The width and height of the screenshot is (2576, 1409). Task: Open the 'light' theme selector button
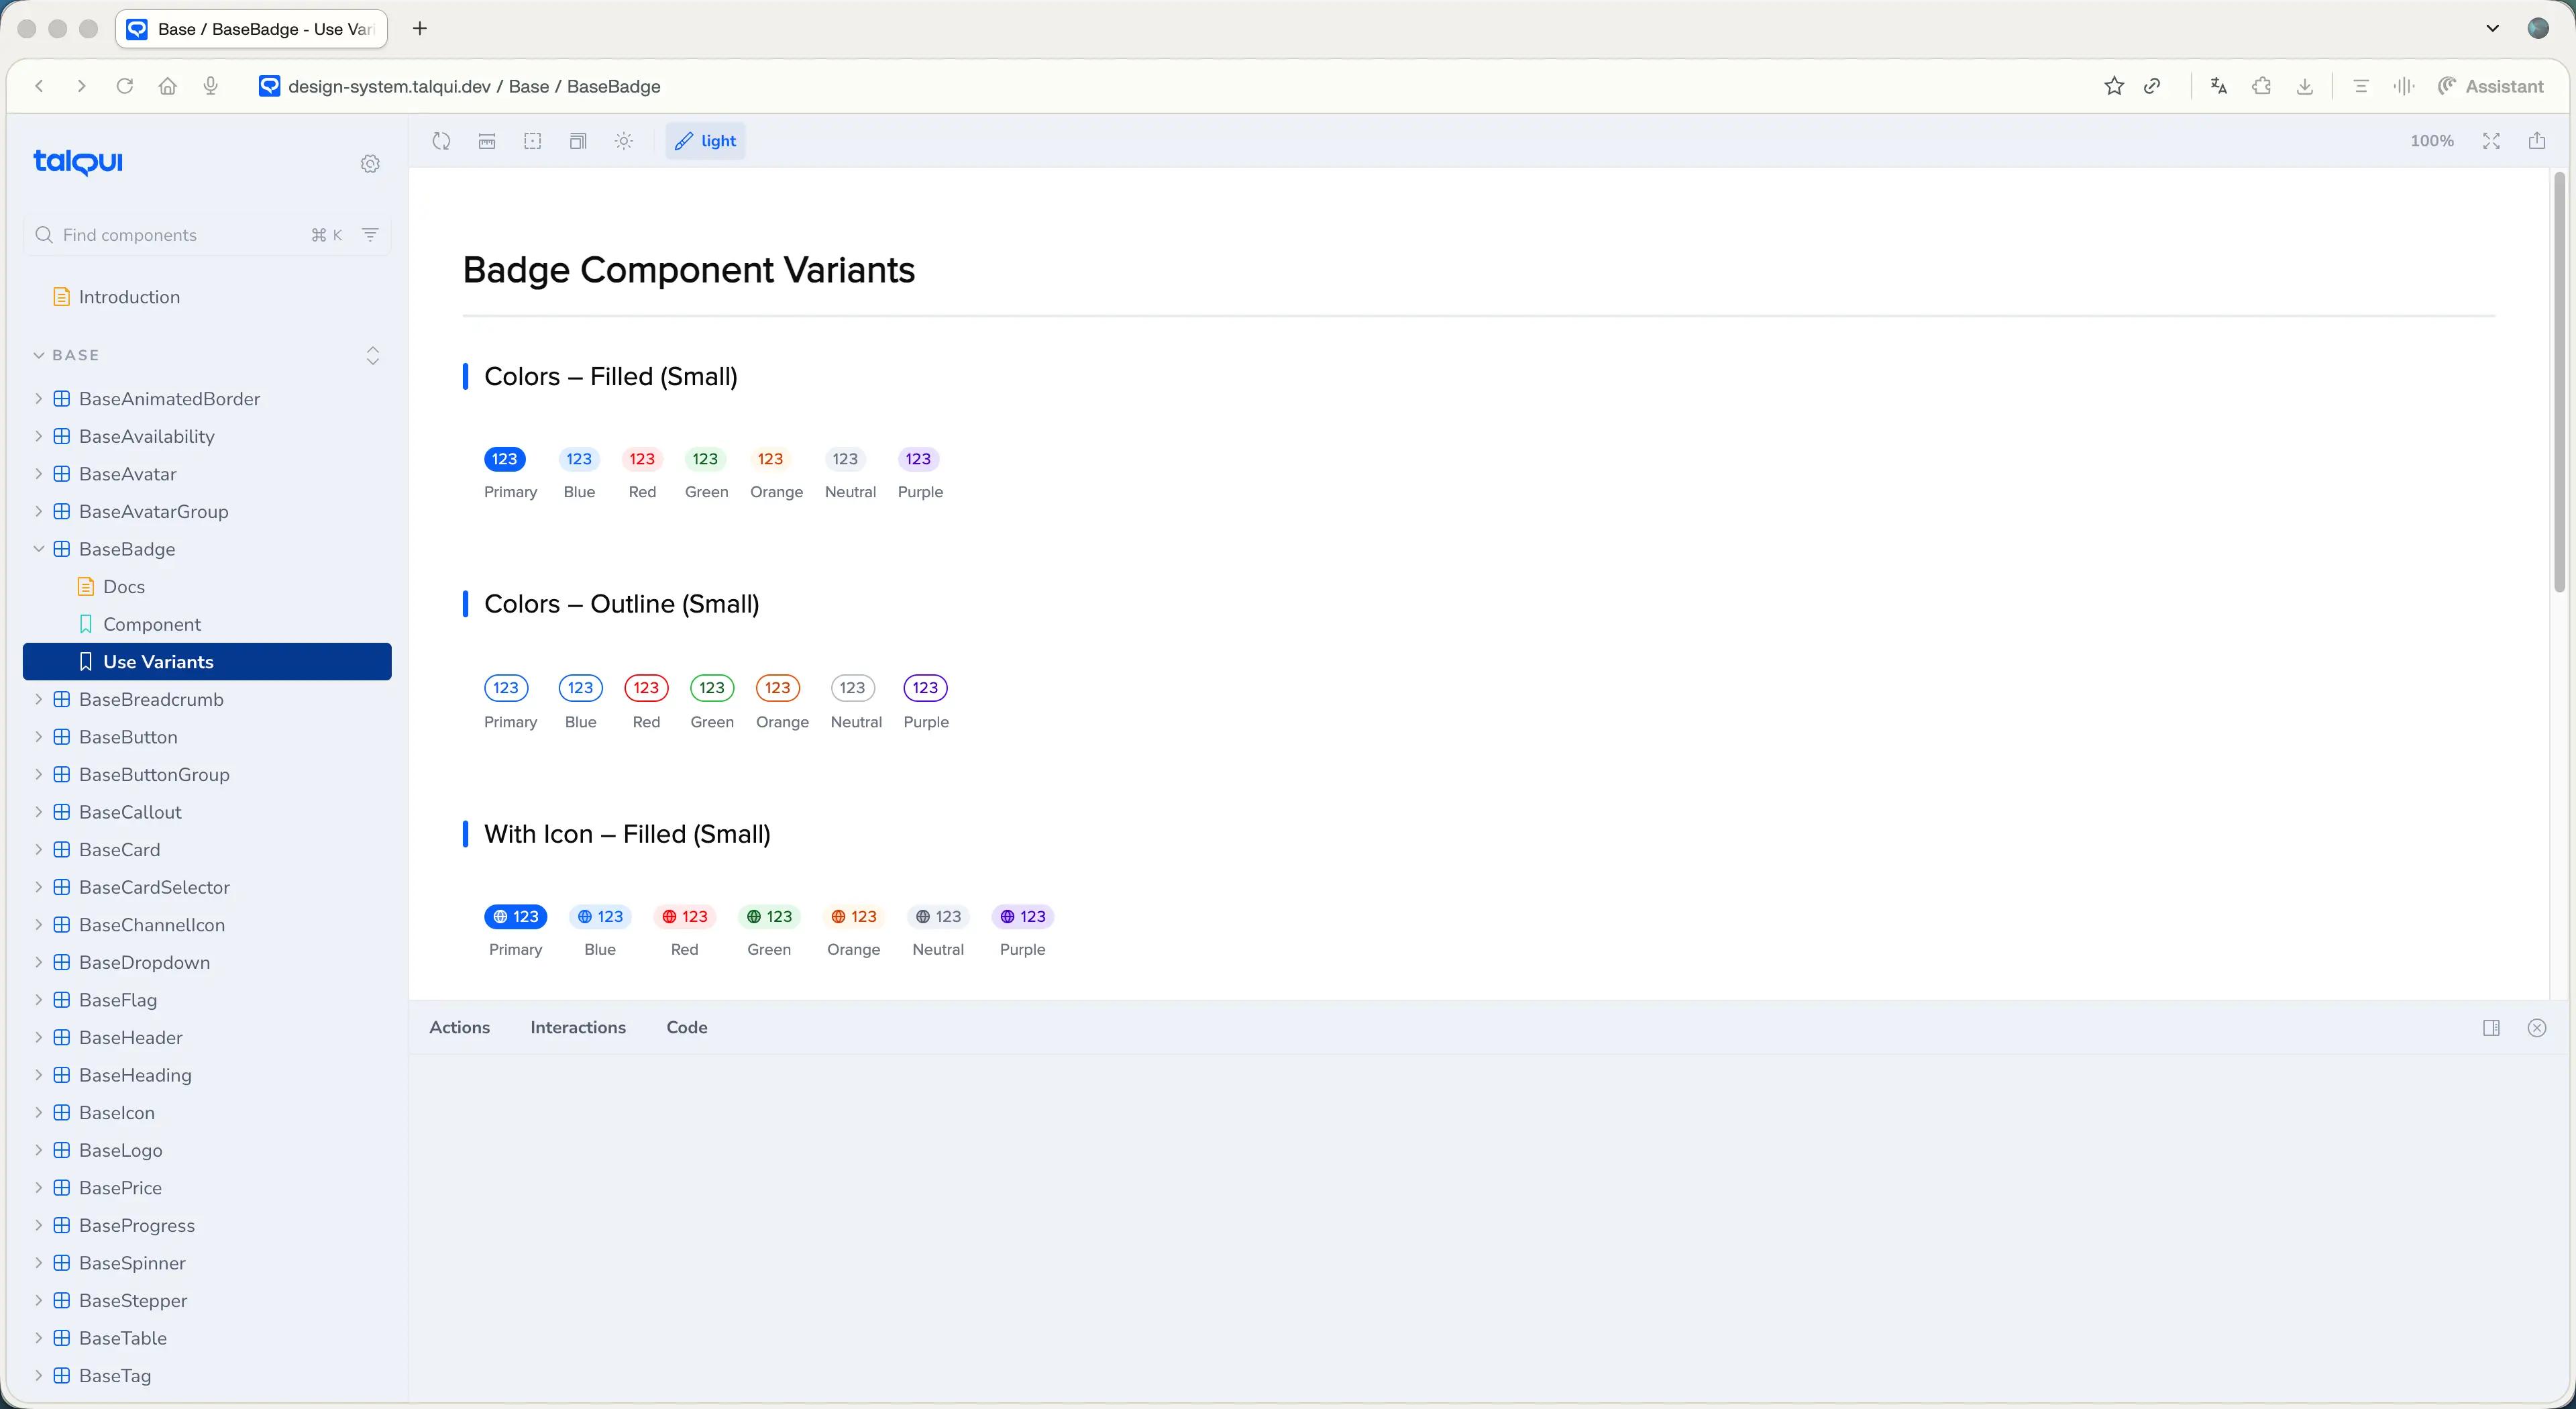coord(706,141)
